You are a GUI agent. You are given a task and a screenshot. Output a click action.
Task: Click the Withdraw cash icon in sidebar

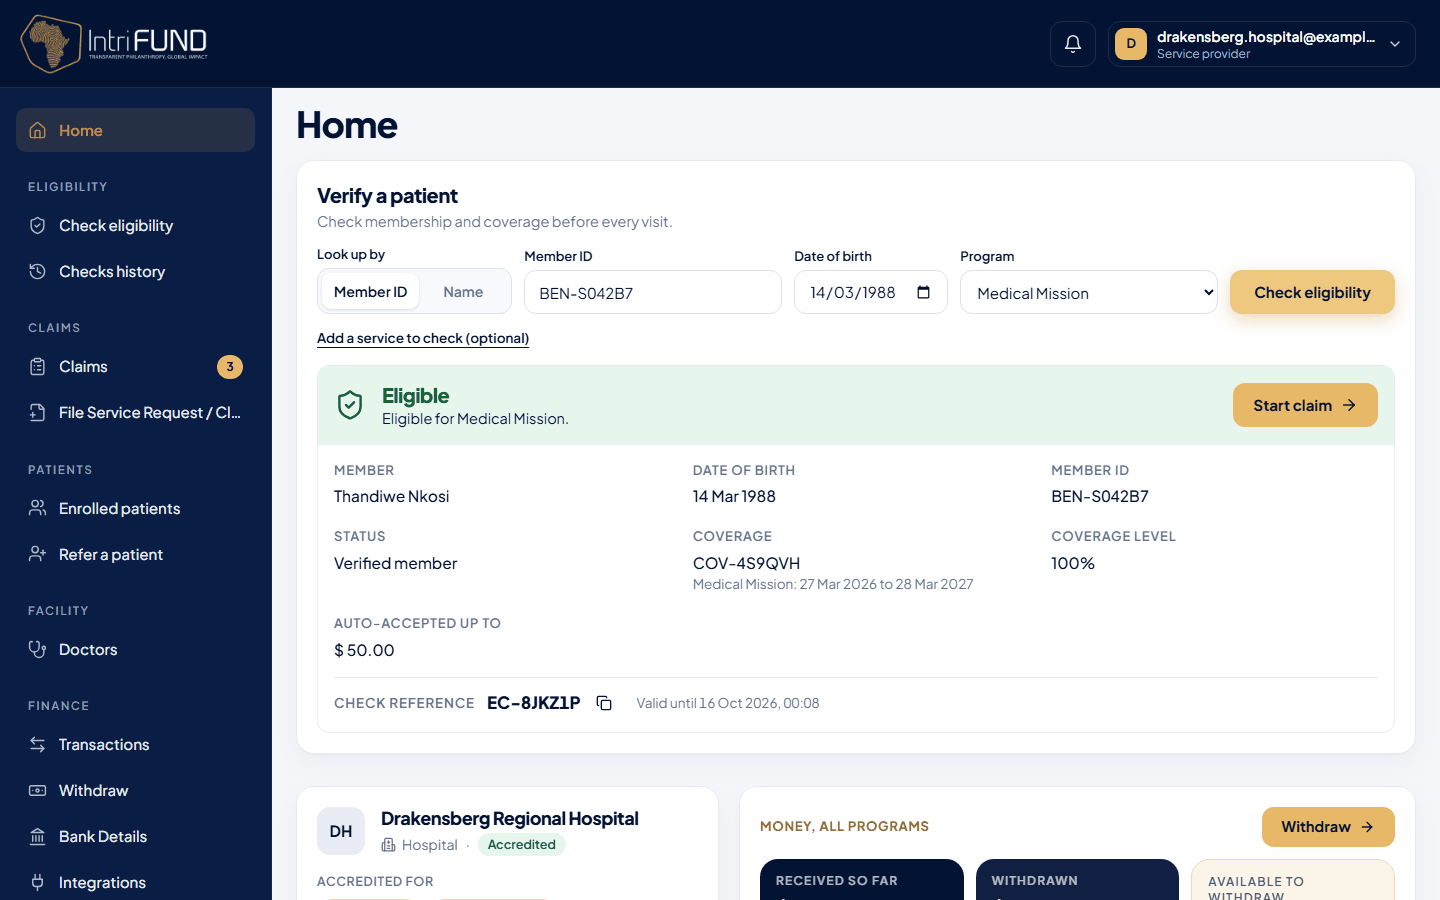point(38,791)
